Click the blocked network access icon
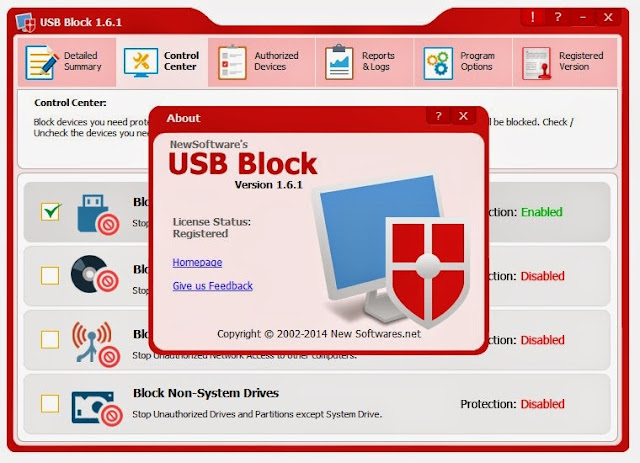 pos(96,344)
